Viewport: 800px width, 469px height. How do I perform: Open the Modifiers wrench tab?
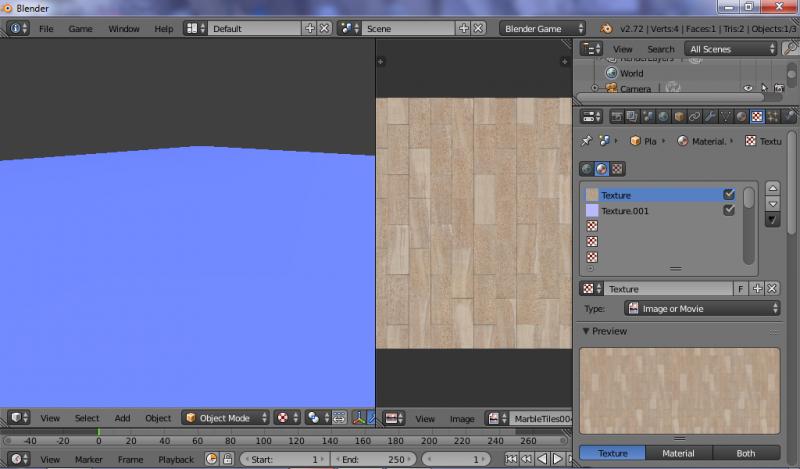(x=710, y=117)
